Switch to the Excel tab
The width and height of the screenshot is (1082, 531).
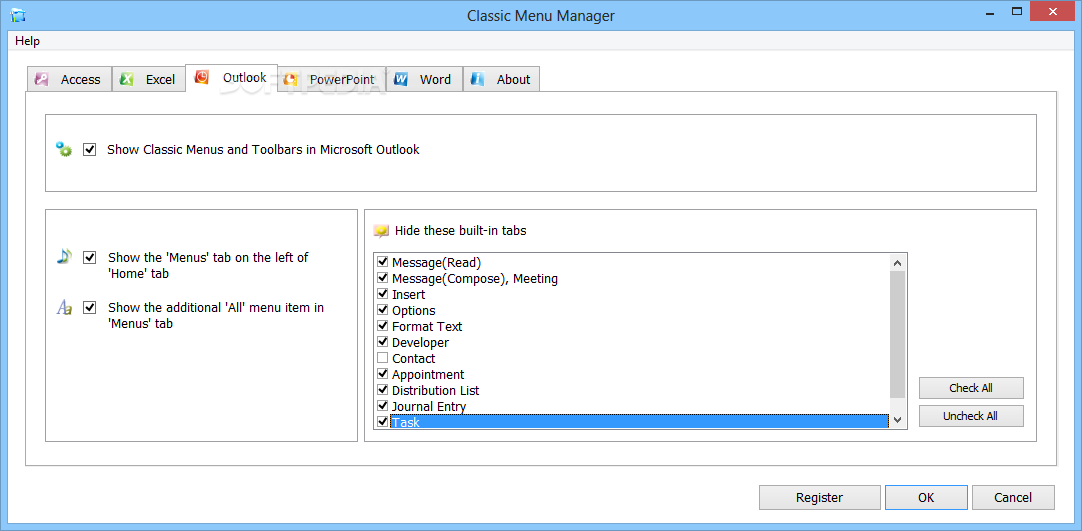coord(148,79)
